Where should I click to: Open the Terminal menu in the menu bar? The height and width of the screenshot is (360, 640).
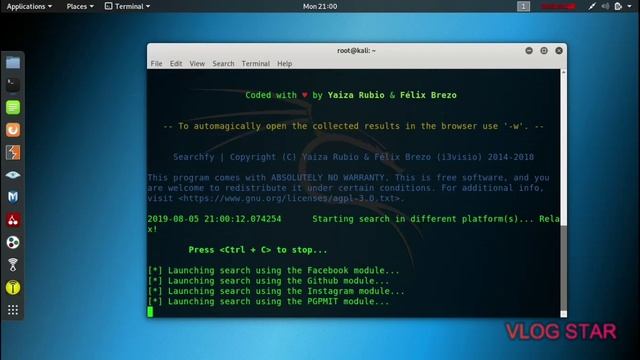pos(256,64)
